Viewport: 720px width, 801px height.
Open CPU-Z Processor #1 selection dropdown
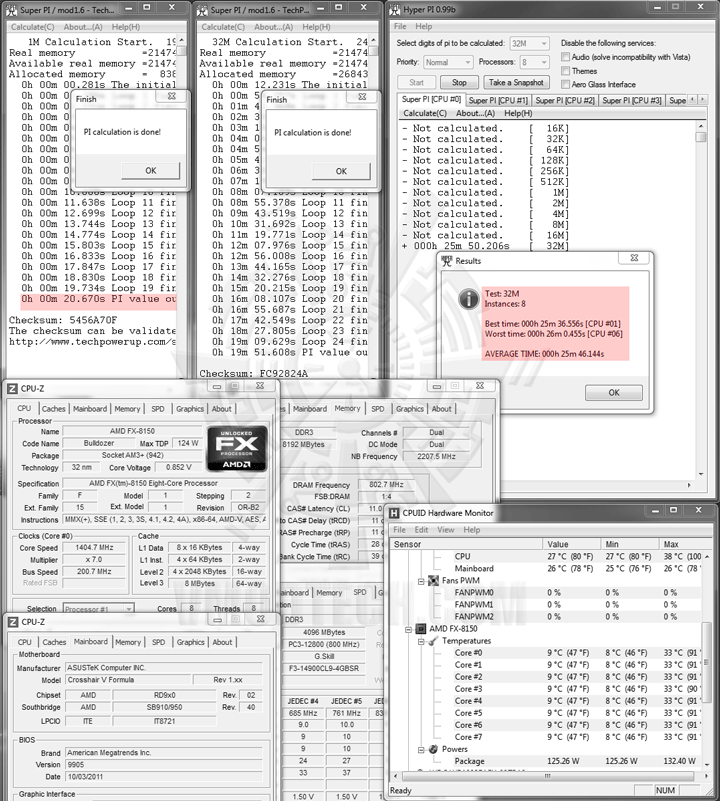click(x=99, y=608)
